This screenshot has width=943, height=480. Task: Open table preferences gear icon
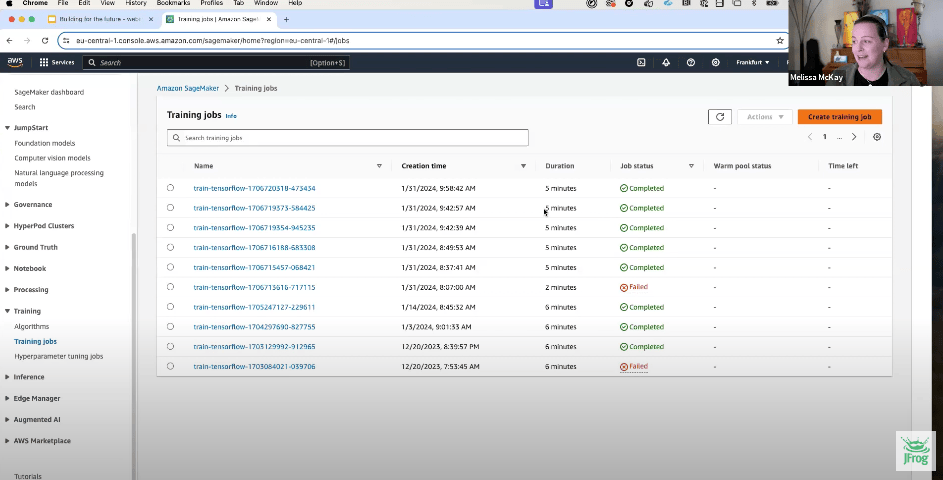877,137
